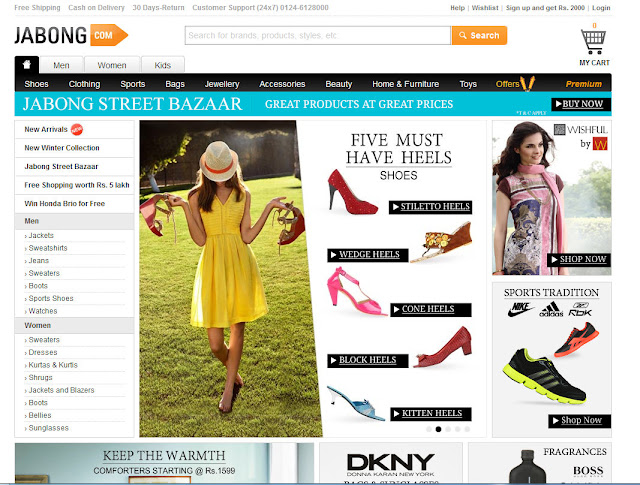Image resolution: width=640 pixels, height=485 pixels.
Task: Open the Clothing menu
Action: (x=84, y=84)
